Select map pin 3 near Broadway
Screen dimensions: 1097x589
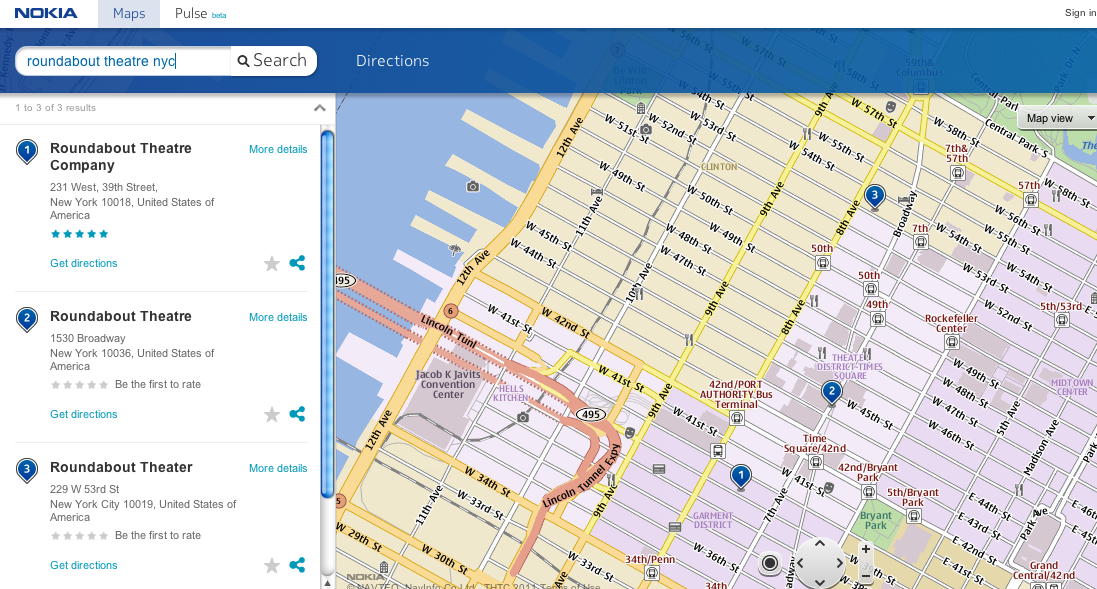[874, 196]
